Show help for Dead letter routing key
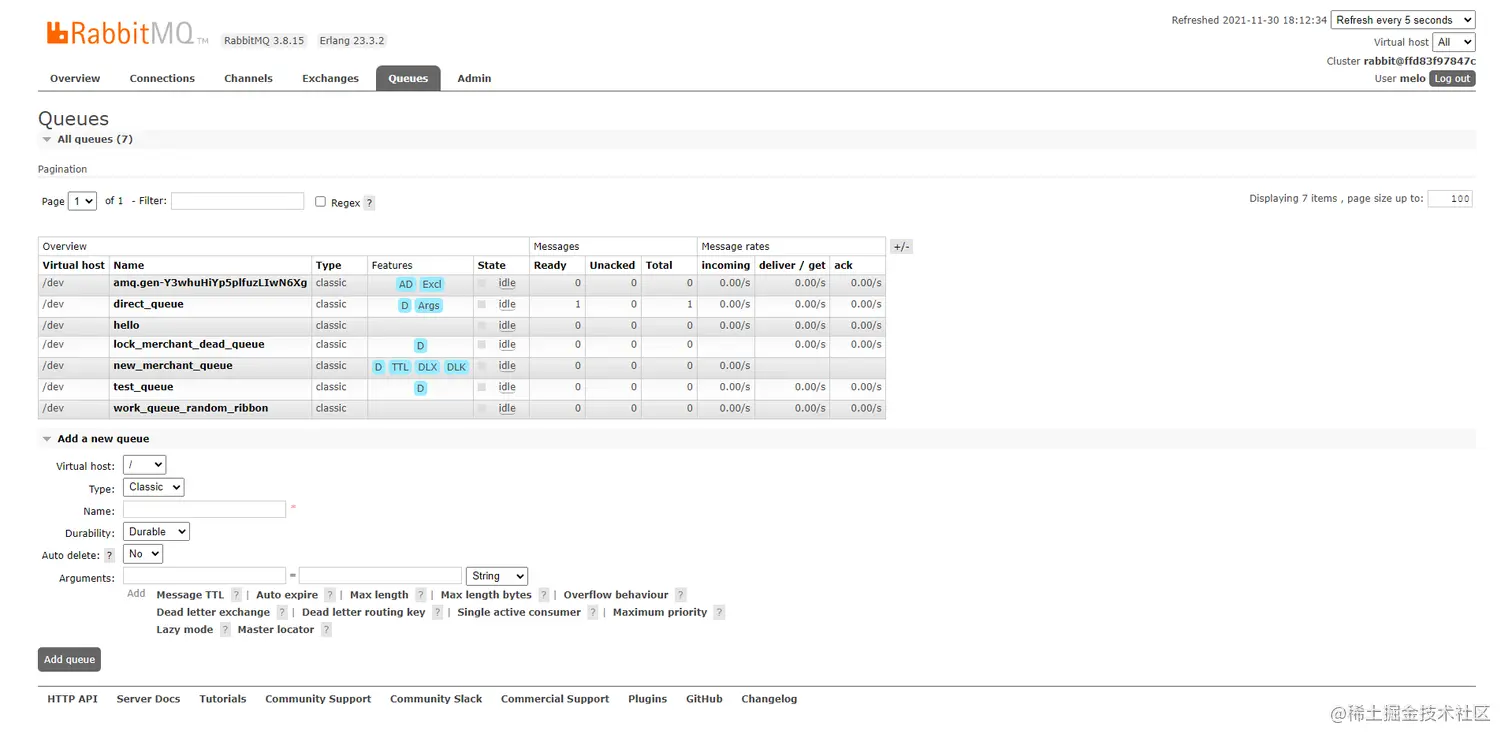Screen dimensions: 1512x745 (x=437, y=613)
